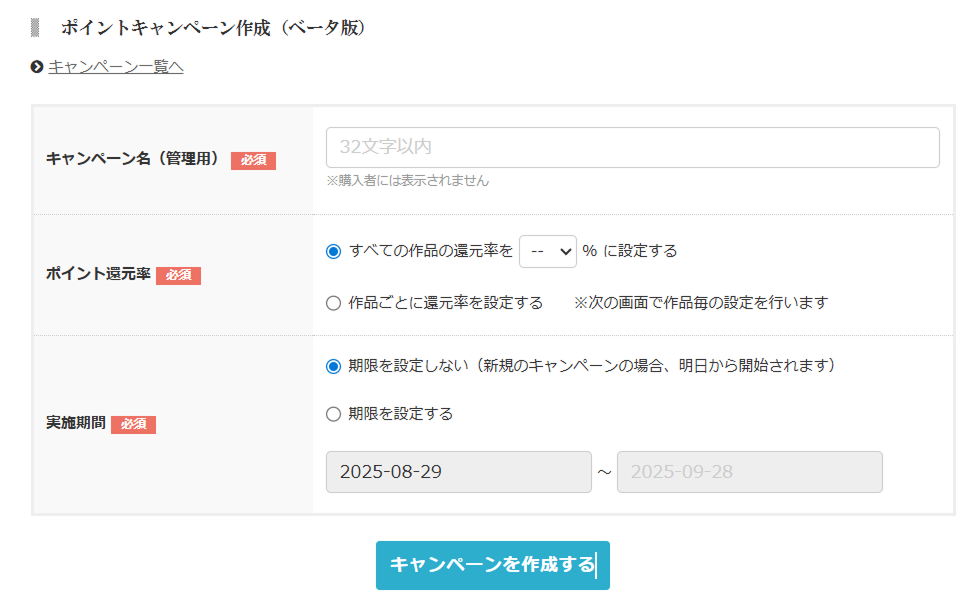The height and width of the screenshot is (615, 968).
Task: Click the end date field 2025-09-28
Action: pos(749,472)
